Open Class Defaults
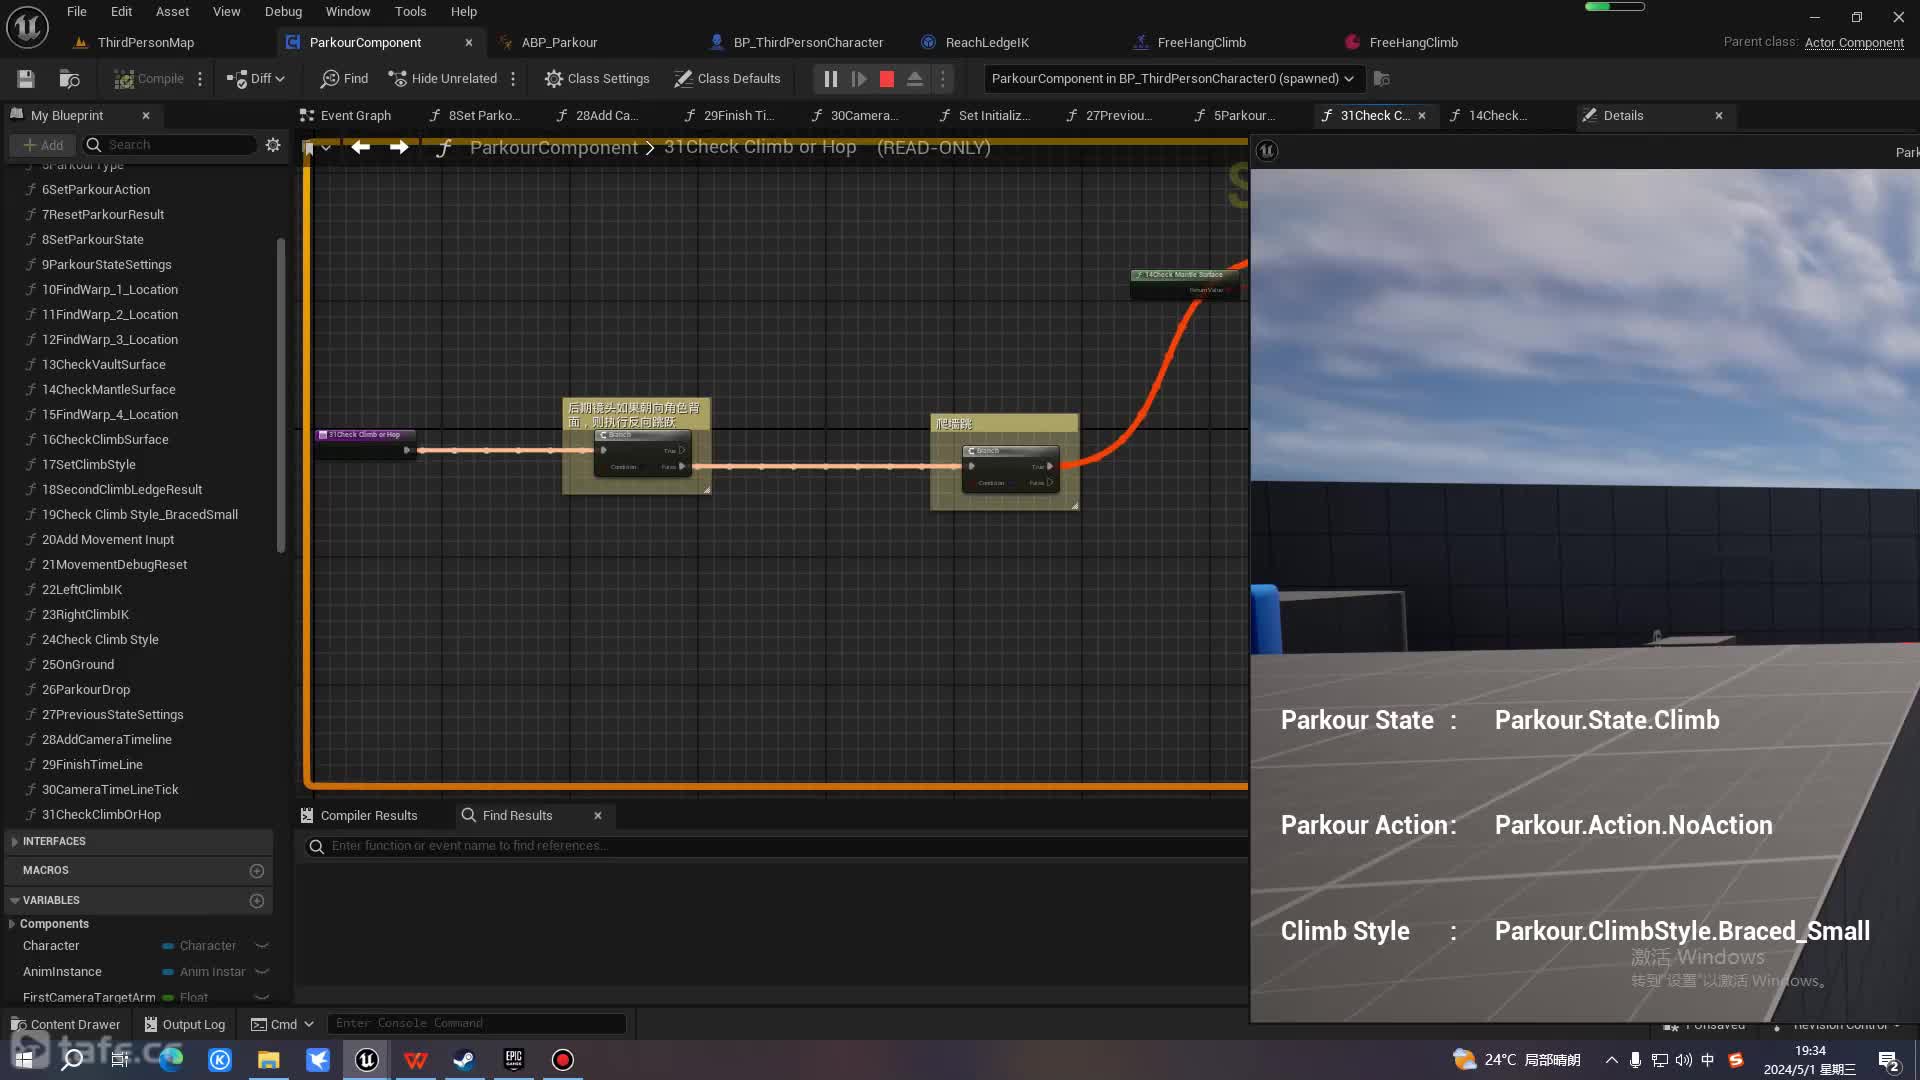The image size is (1920, 1080). pos(727,79)
